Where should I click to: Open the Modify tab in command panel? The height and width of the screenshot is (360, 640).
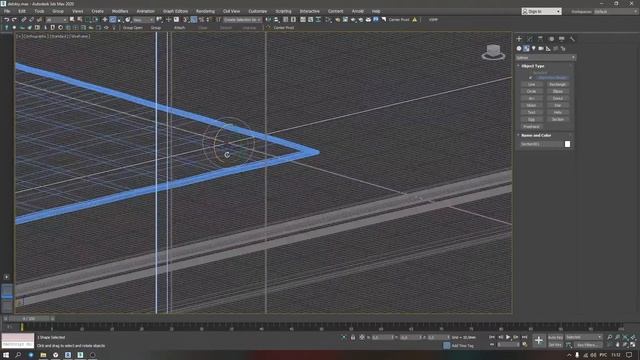click(530, 39)
